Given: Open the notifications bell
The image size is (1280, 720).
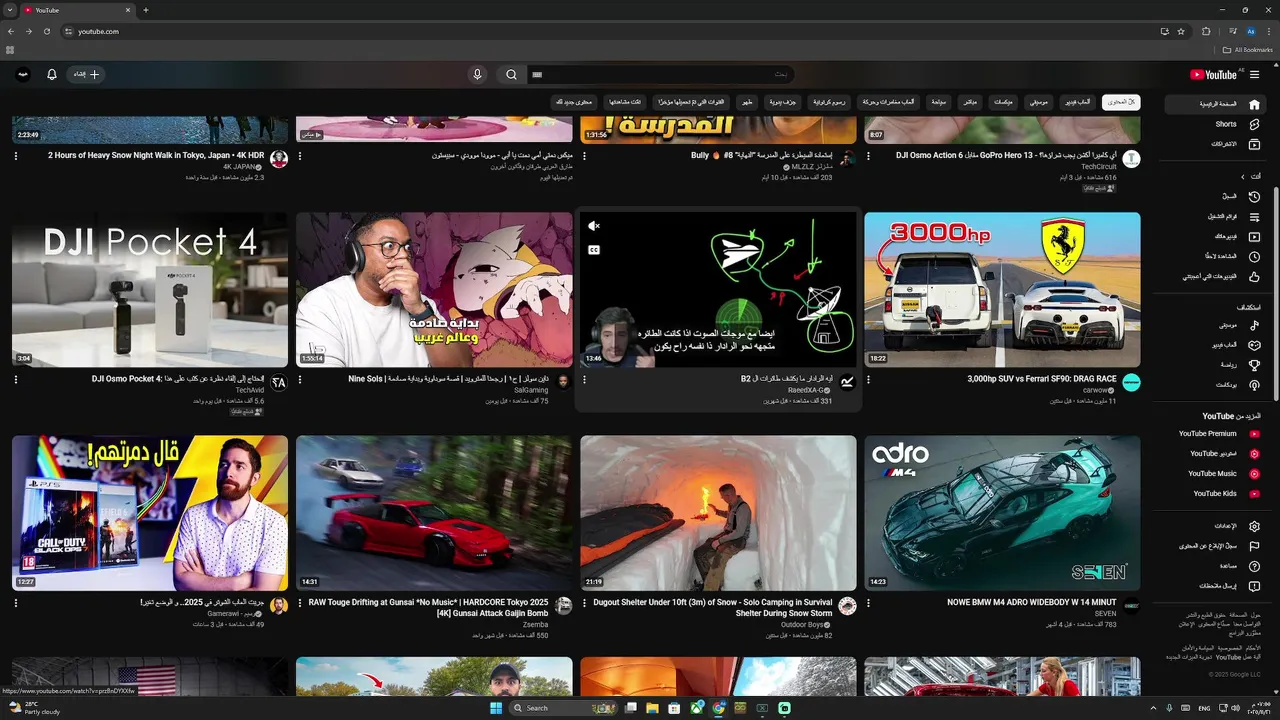Looking at the screenshot, I should [52, 74].
